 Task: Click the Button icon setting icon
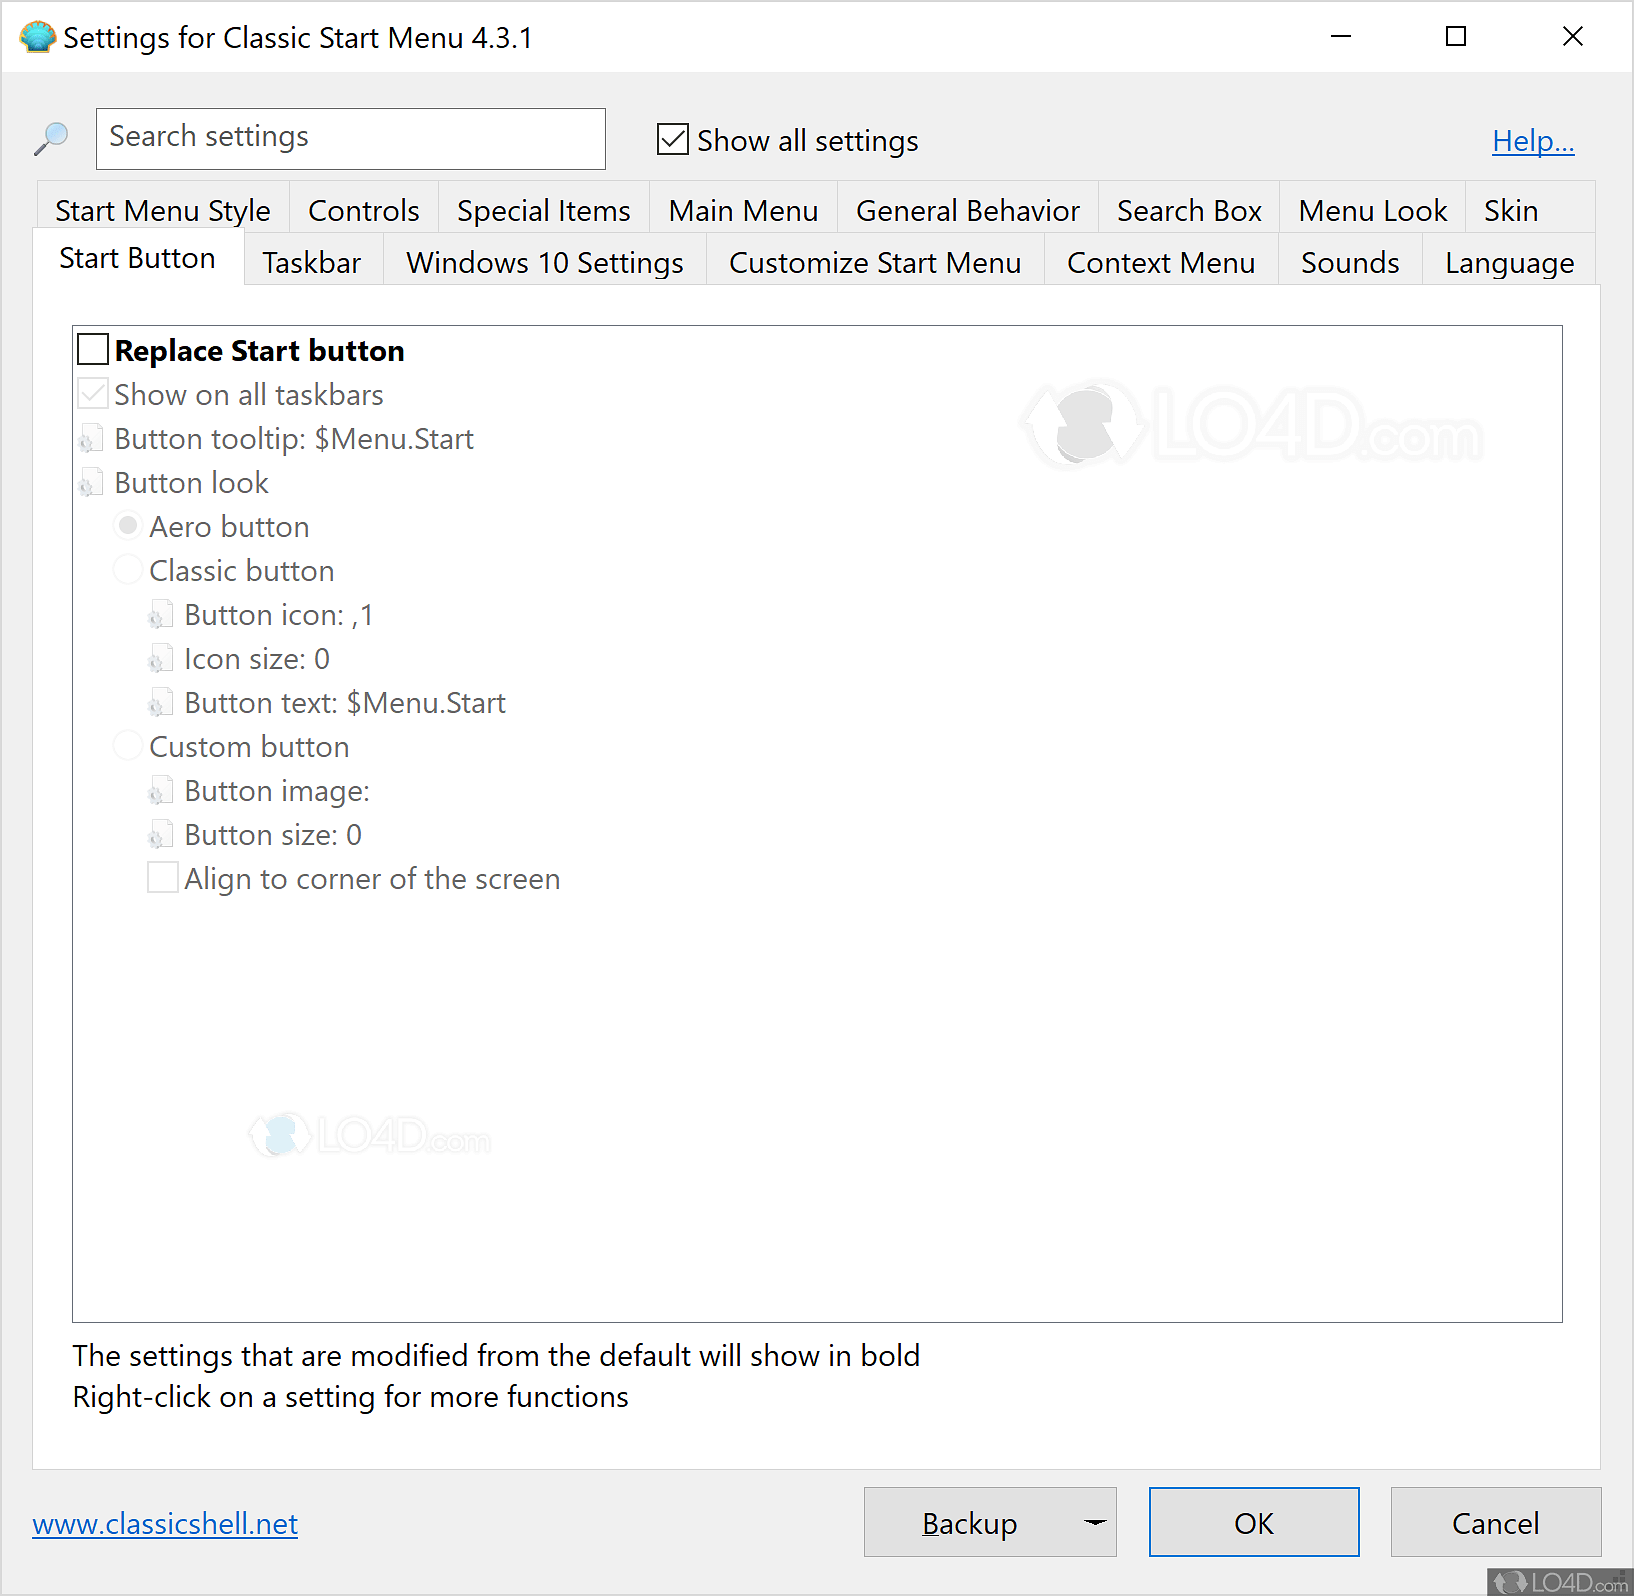click(x=161, y=615)
